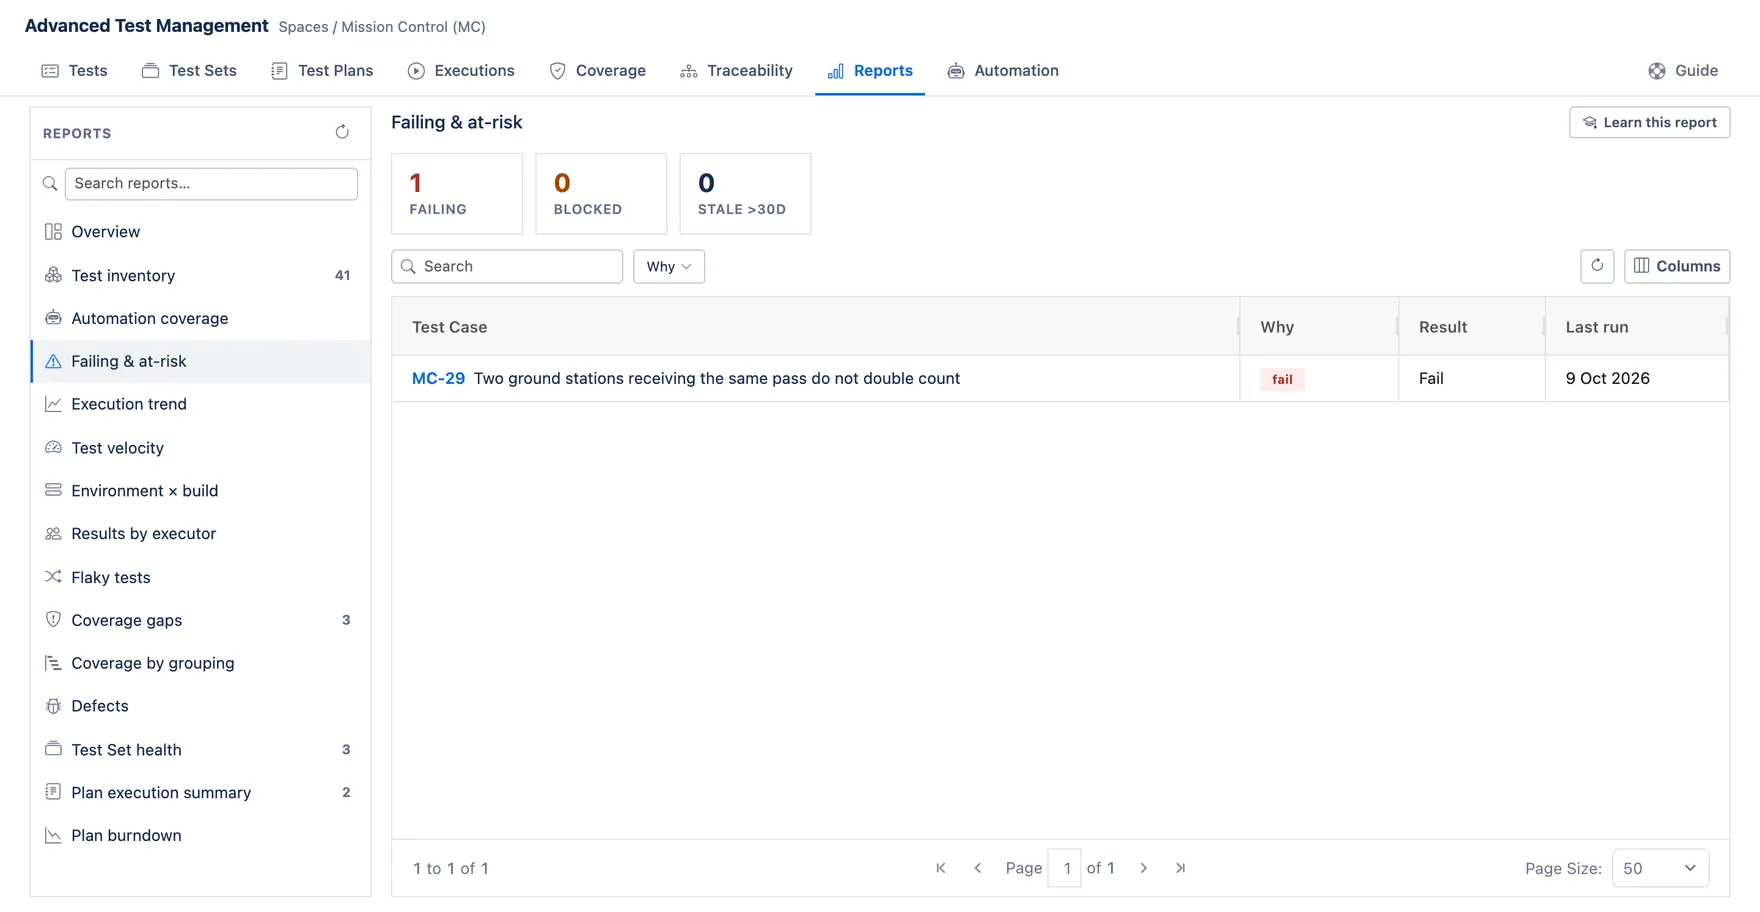Open the Guide help icon
Image resolution: width=1760 pixels, height=912 pixels.
(1683, 70)
